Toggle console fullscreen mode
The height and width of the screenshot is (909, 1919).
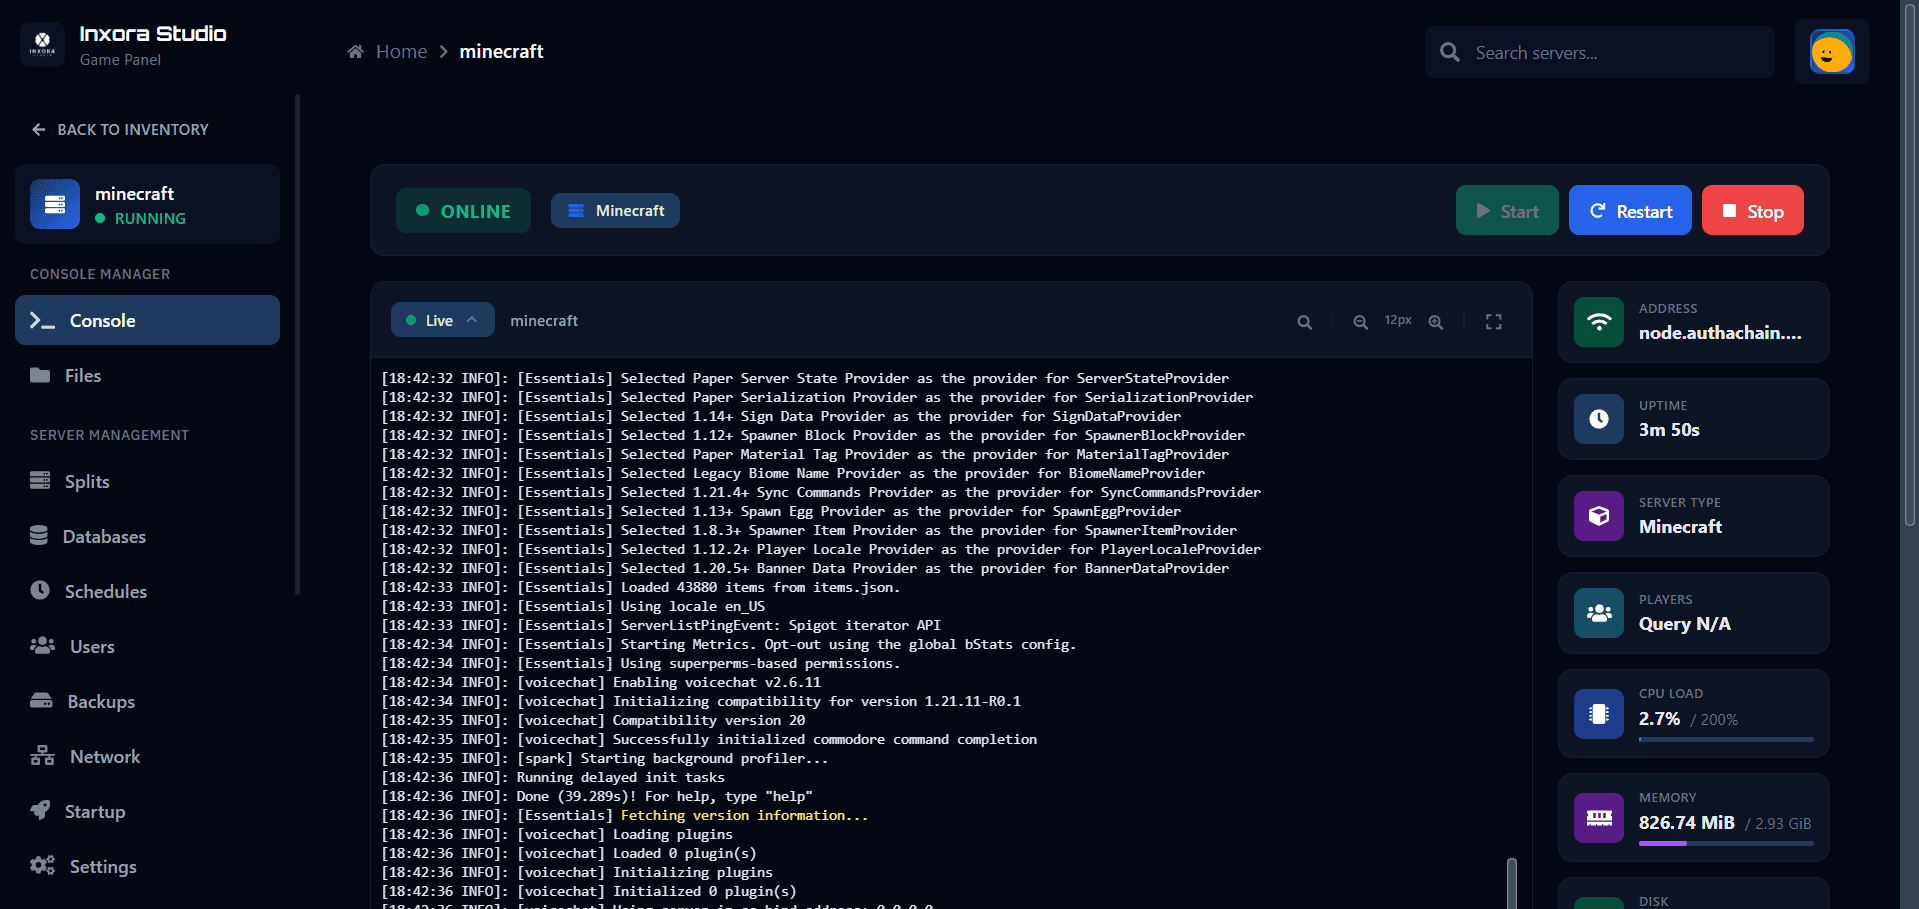[x=1493, y=322]
